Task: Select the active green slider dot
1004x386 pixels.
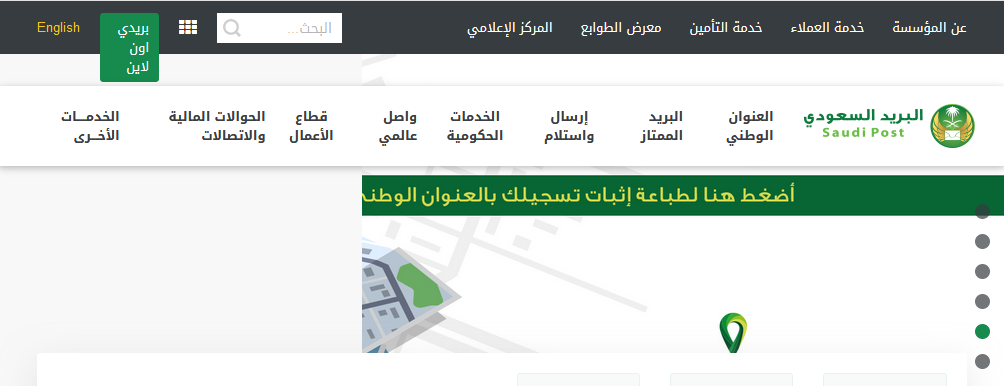Action: click(x=982, y=332)
